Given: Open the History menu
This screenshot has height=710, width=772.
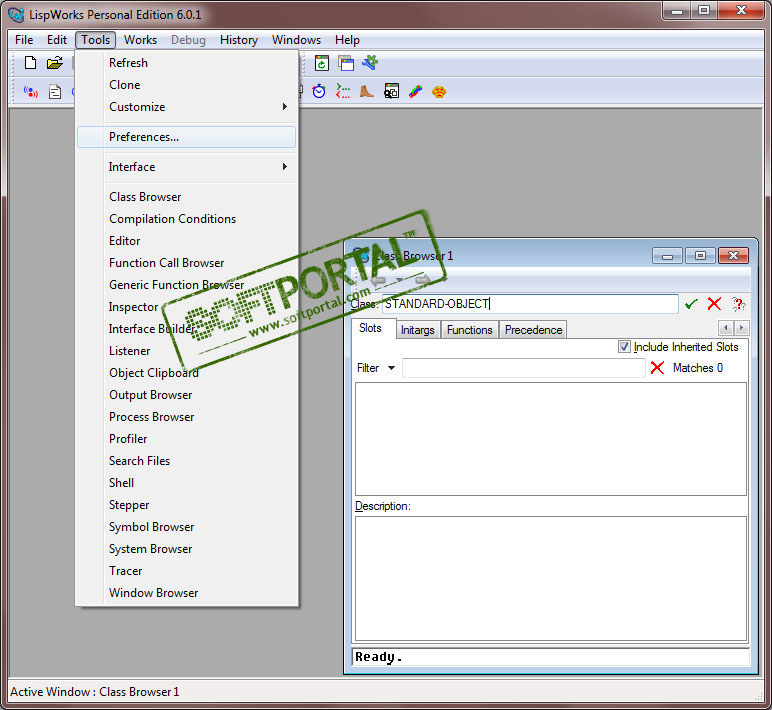Looking at the screenshot, I should (x=239, y=40).
